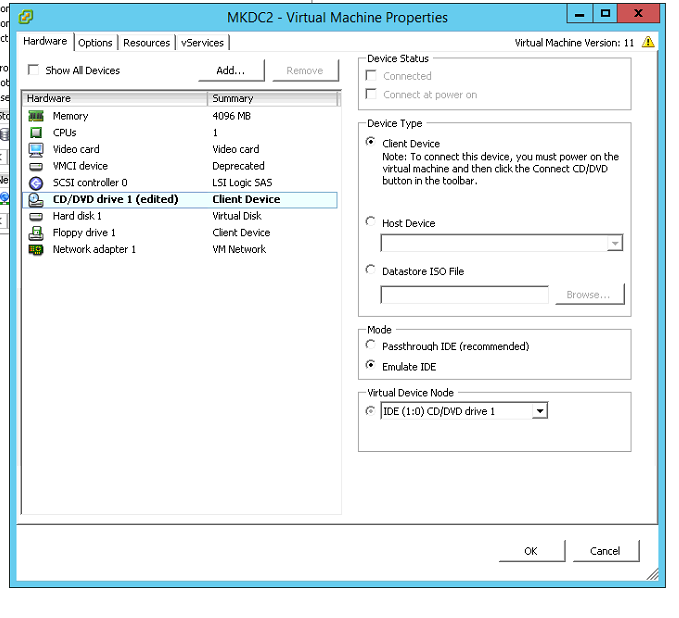This screenshot has width=679, height=618.
Task: Enable Show All Devices checkbox
Action: click(34, 70)
